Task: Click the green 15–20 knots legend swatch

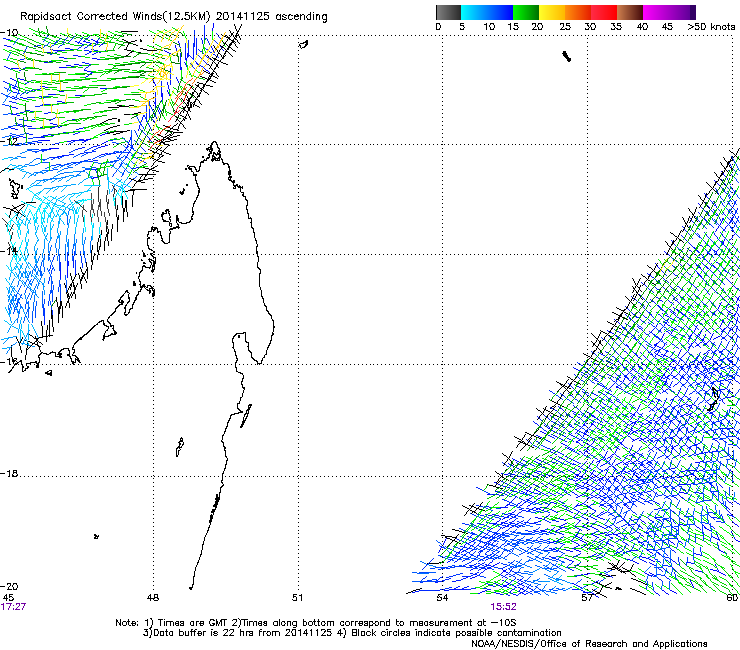Action: coord(526,12)
